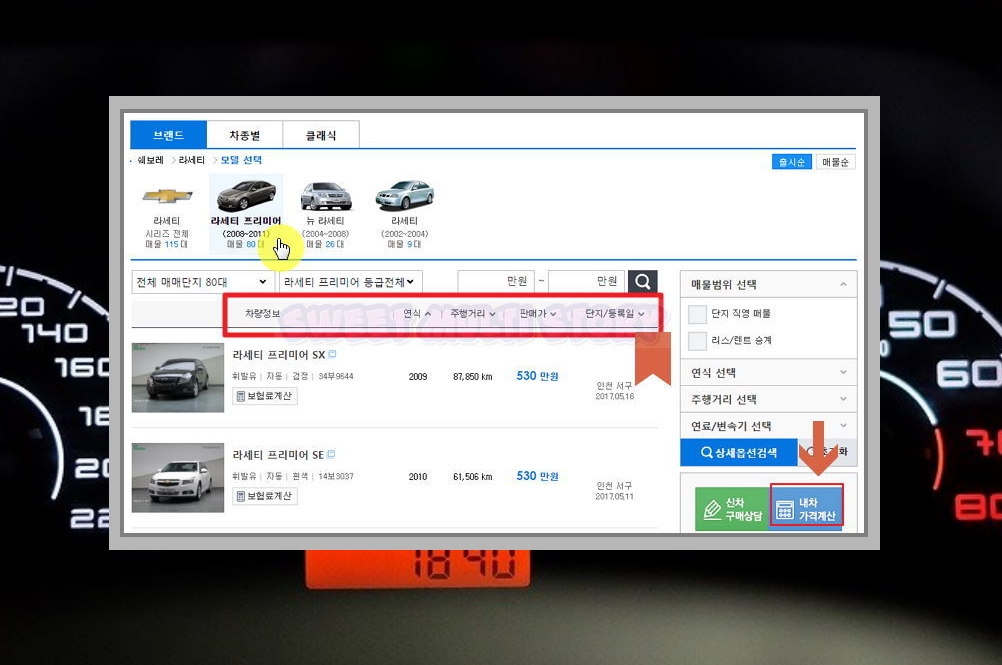Image resolution: width=1002 pixels, height=665 pixels.
Task: Open the 클래식 tab
Action: tap(321, 135)
